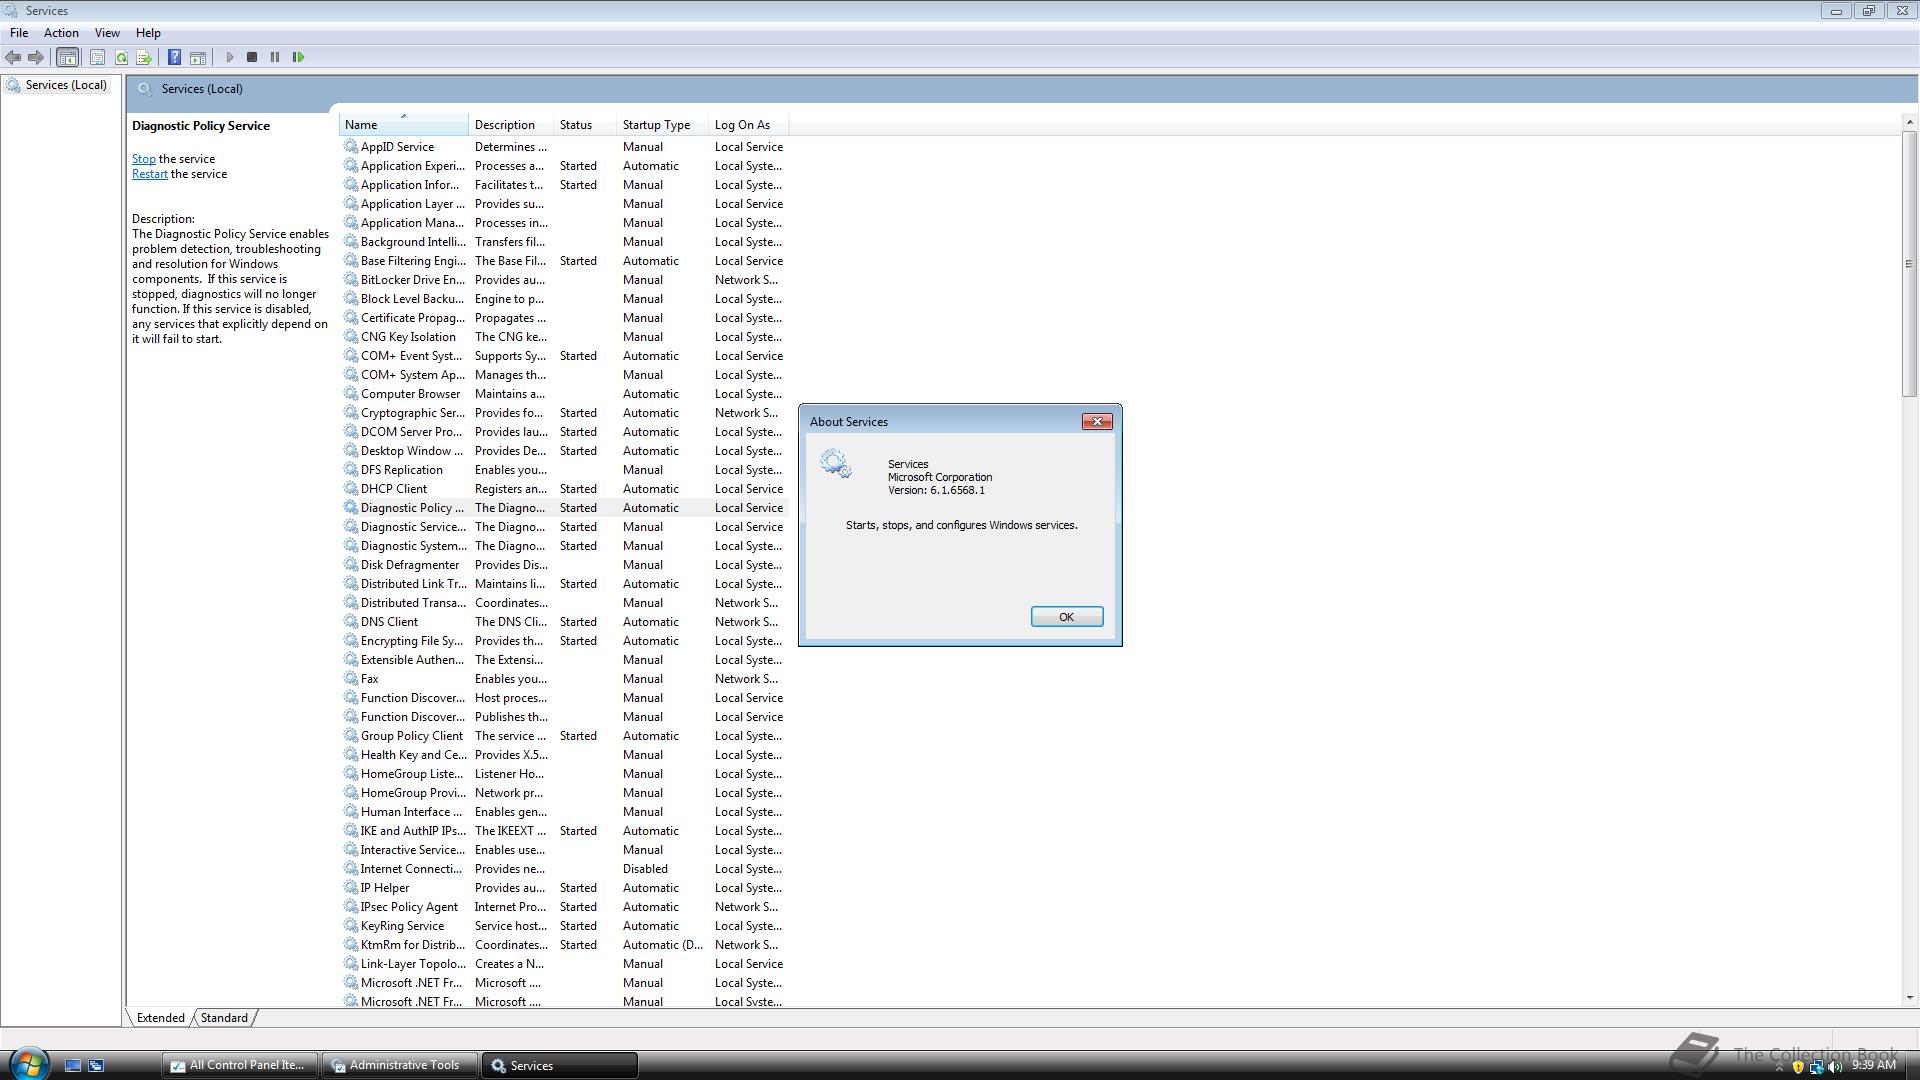The height and width of the screenshot is (1080, 1920).
Task: Click the yellow security shield tray icon
Action: 1797,1067
